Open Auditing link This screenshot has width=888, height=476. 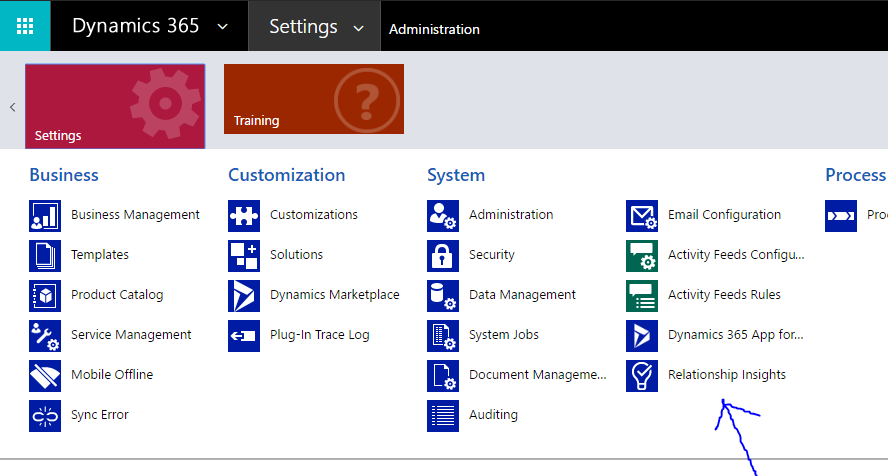point(493,415)
